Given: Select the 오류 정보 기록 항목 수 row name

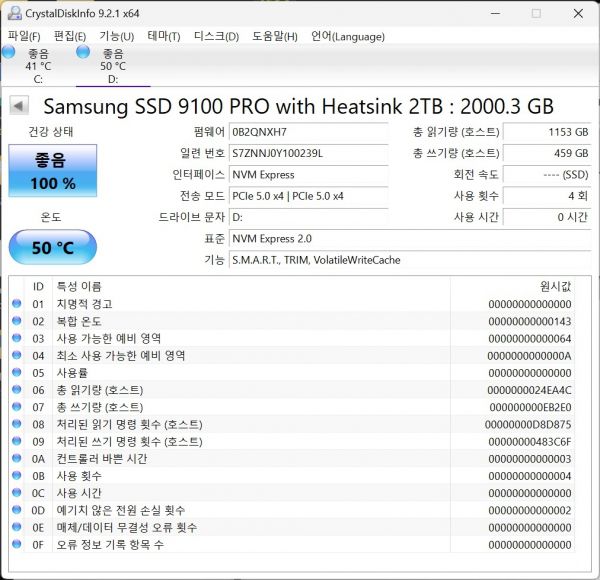Looking at the screenshot, I should tap(110, 544).
